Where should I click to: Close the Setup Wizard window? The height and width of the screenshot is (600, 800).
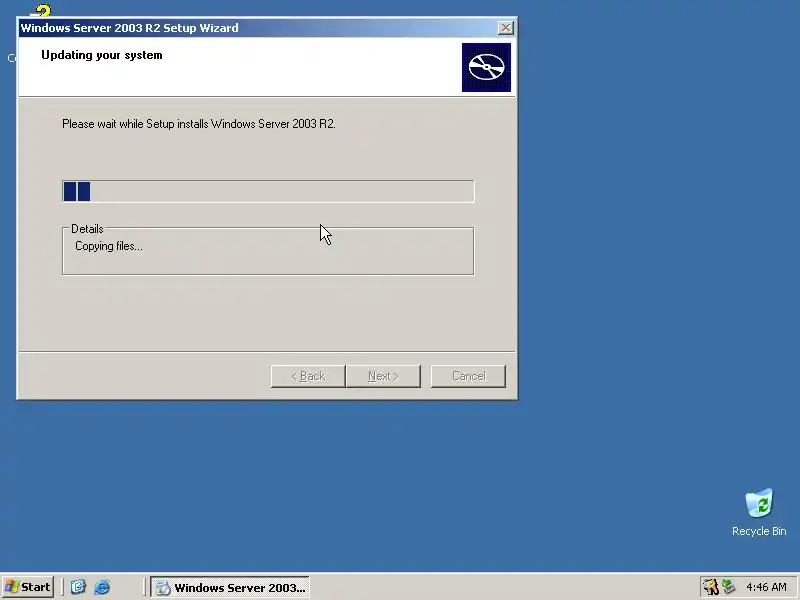(x=505, y=28)
